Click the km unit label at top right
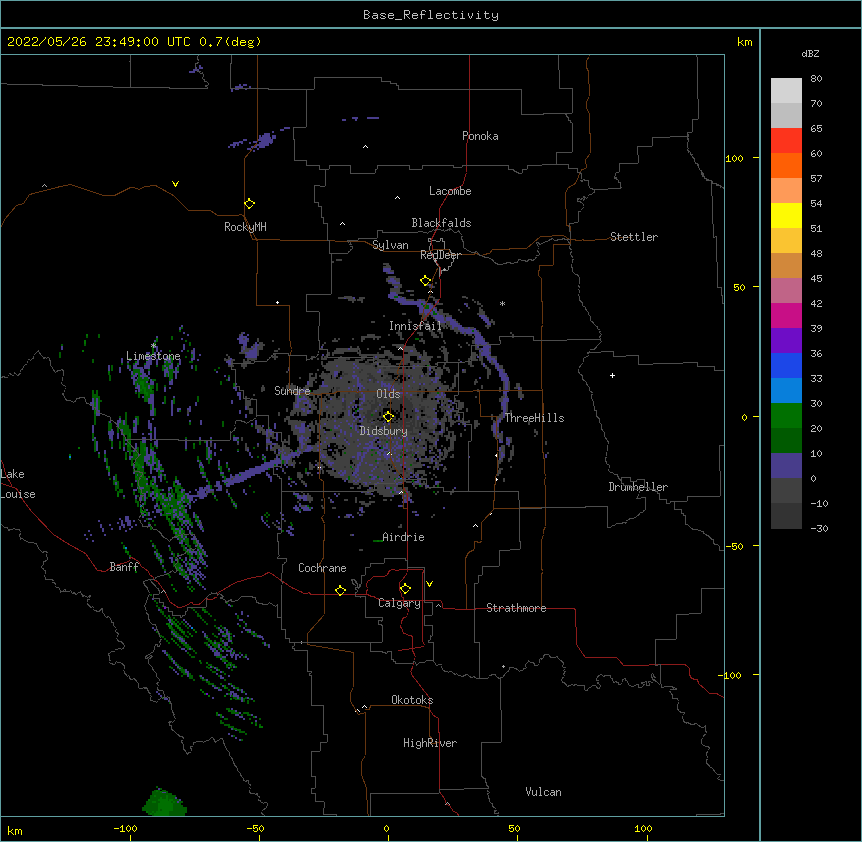Image resolution: width=862 pixels, height=842 pixels. [x=744, y=42]
